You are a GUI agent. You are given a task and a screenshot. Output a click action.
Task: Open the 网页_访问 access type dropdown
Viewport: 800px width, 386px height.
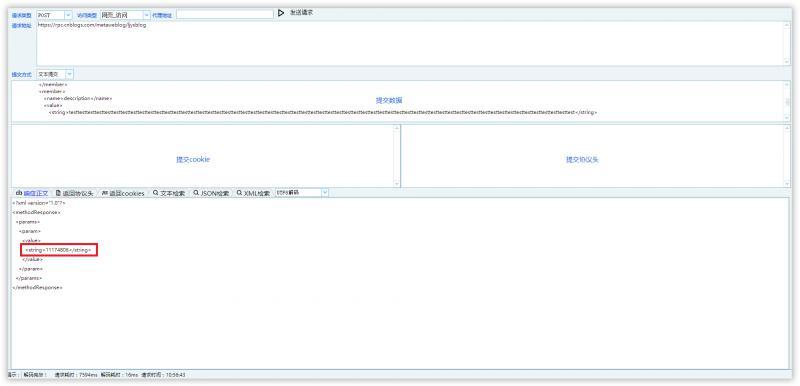(x=126, y=15)
